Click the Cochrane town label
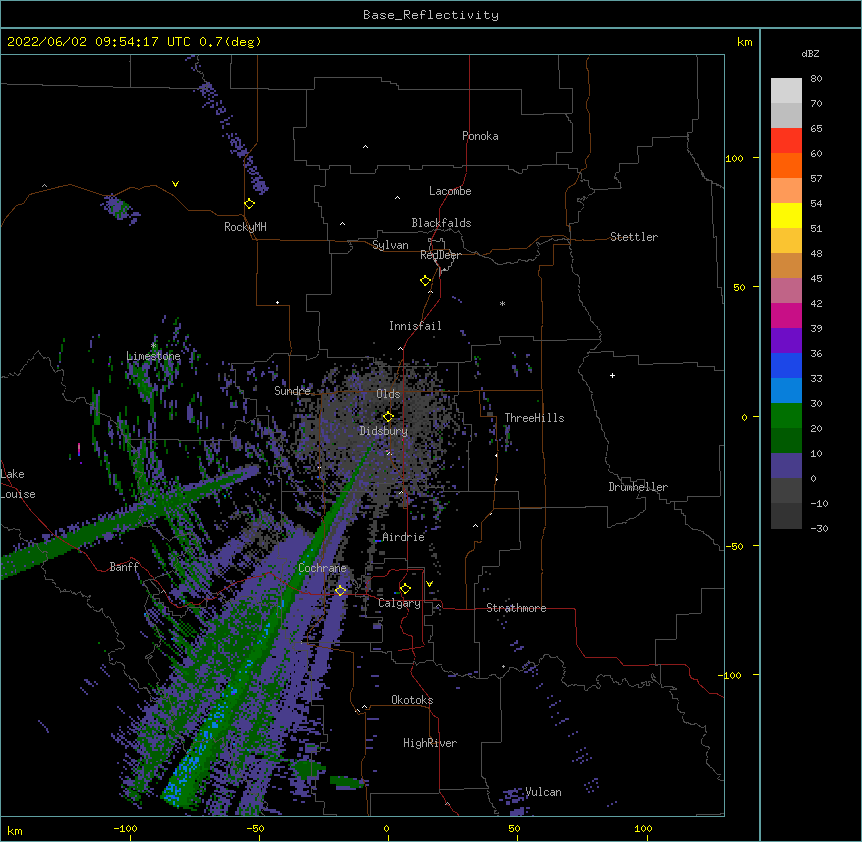Screen dimensions: 862x842 (322, 568)
